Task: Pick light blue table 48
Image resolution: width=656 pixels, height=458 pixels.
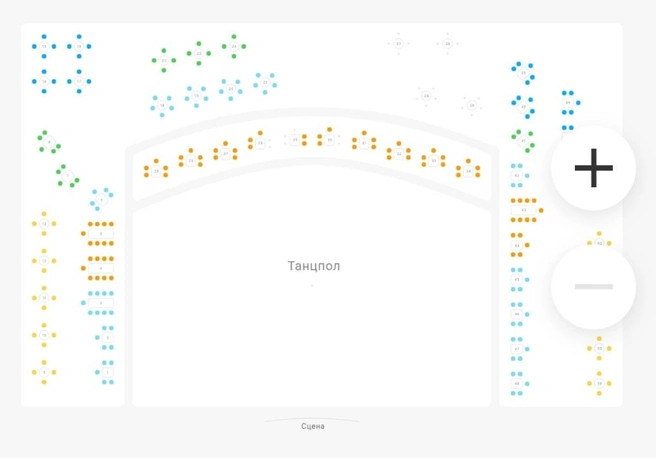Action: (517, 384)
